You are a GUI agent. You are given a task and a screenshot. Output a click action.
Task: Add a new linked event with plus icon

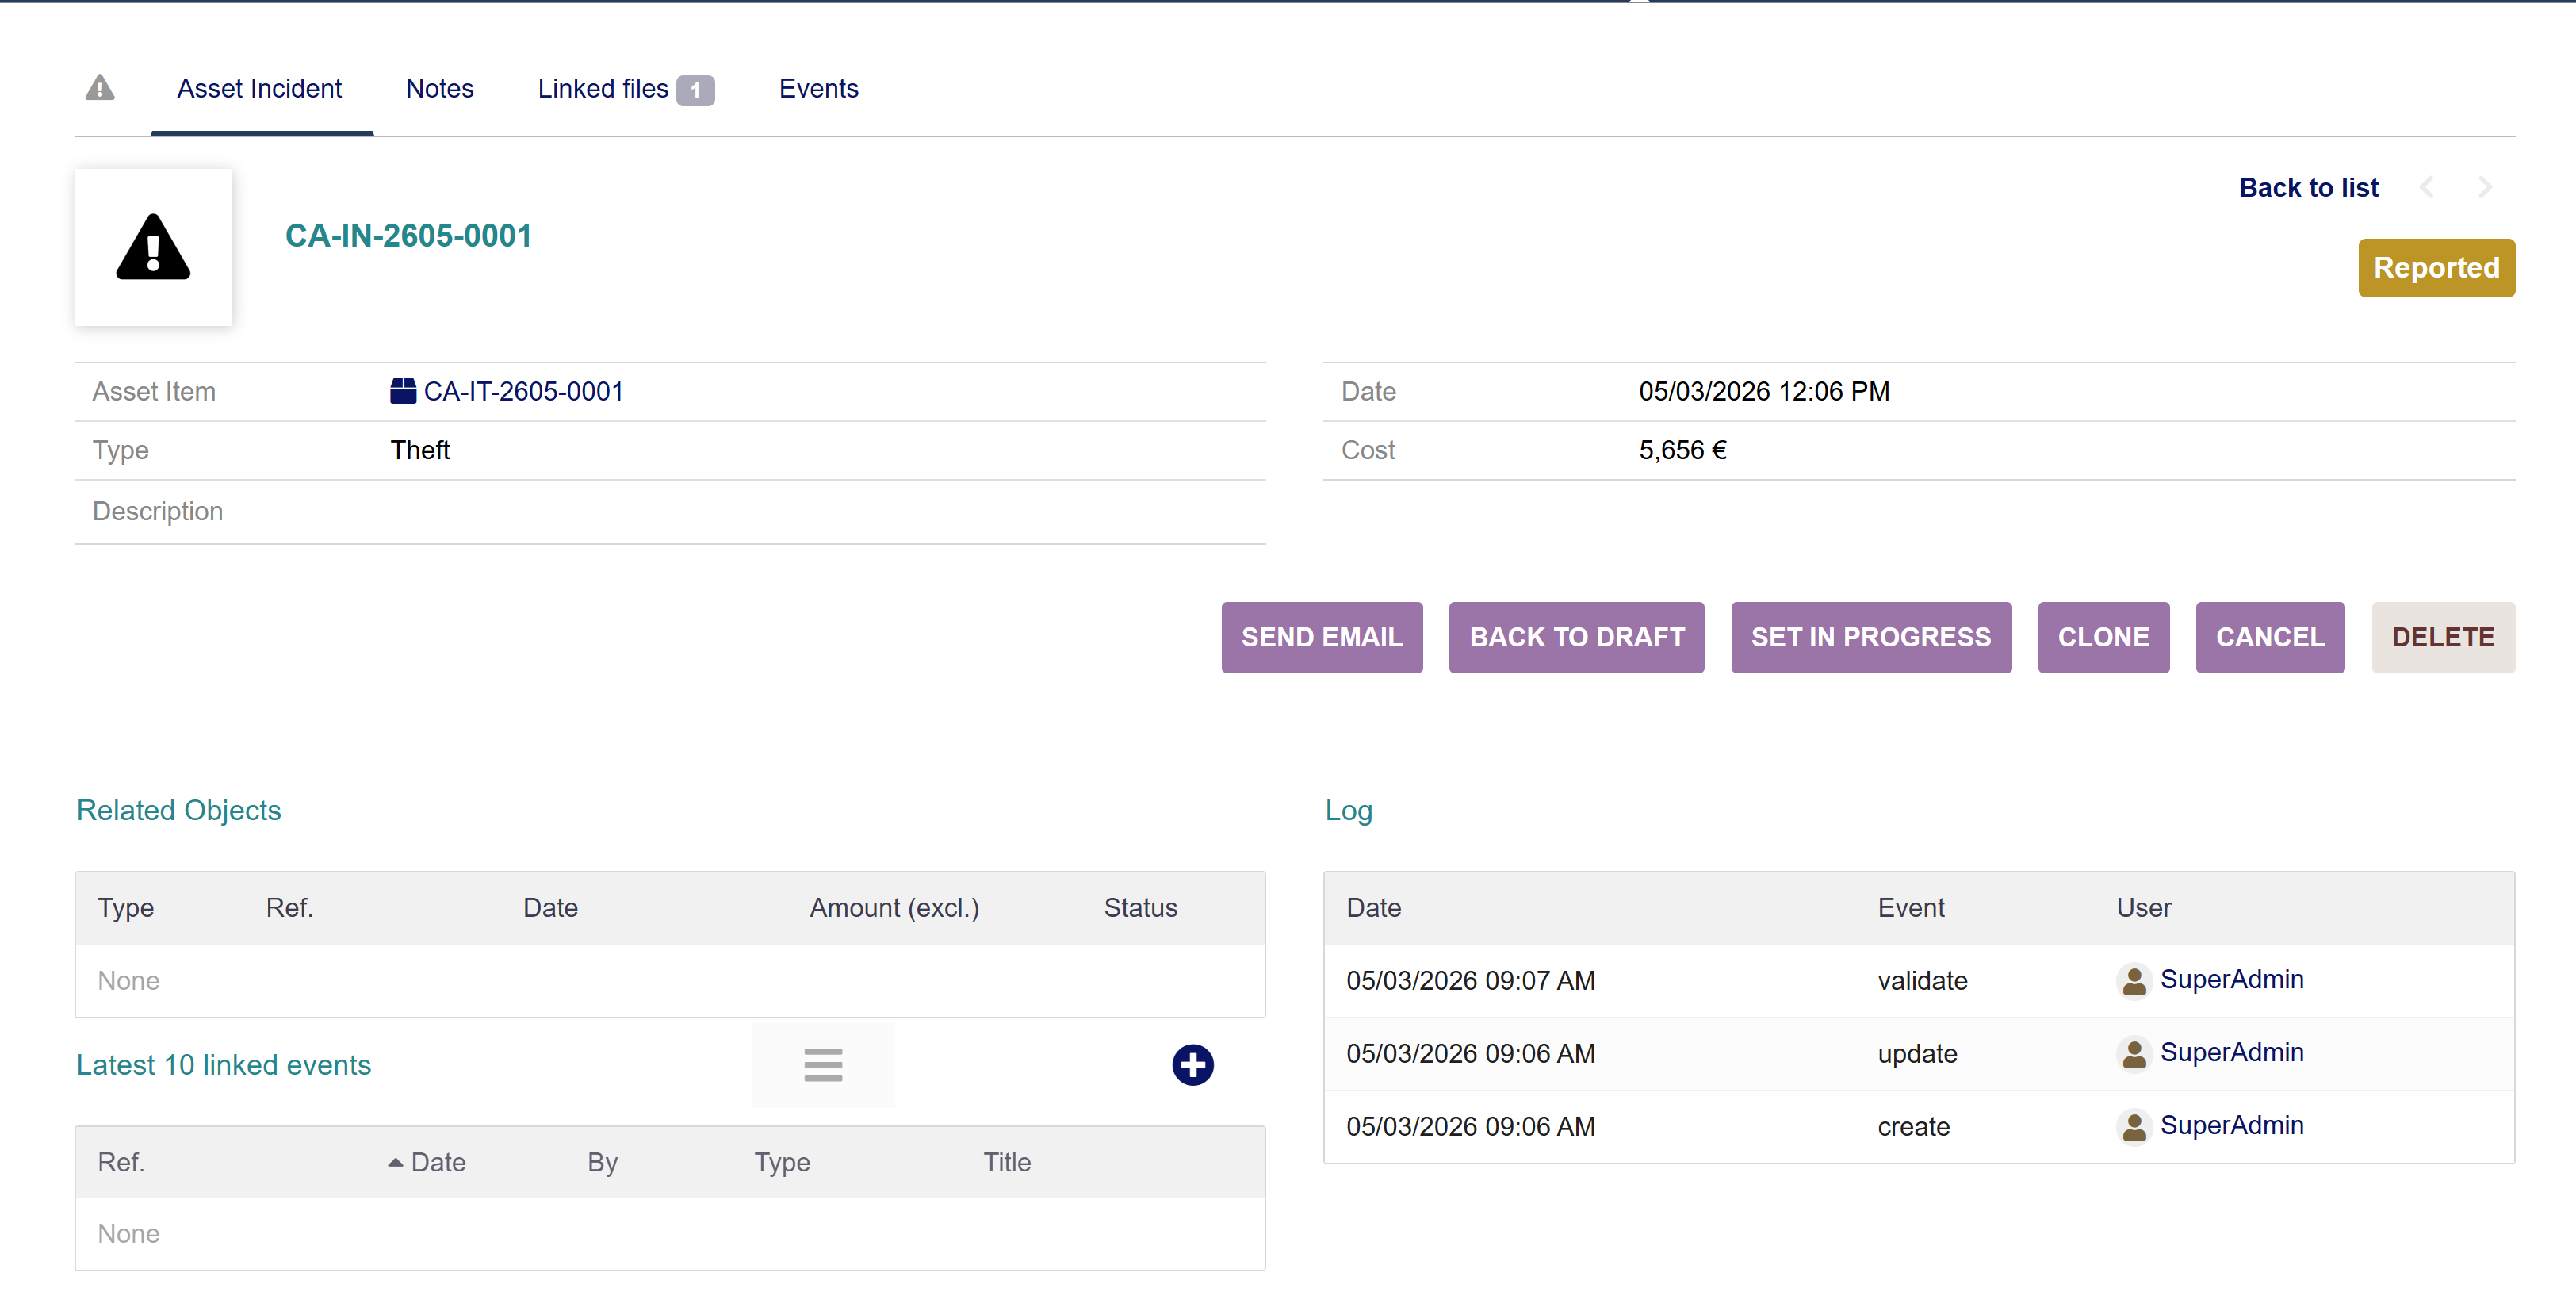pos(1192,1065)
